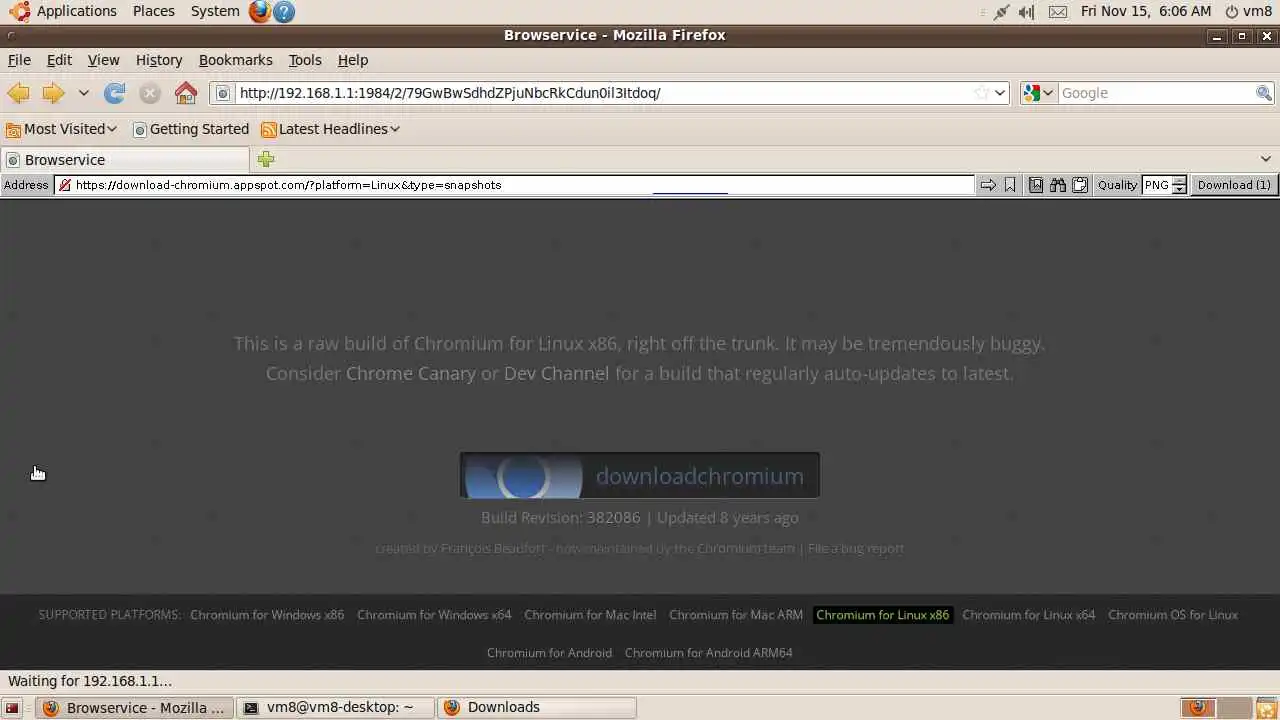The image size is (1280, 720).
Task: Click the site identity icon in URL bar
Action: 223,93
